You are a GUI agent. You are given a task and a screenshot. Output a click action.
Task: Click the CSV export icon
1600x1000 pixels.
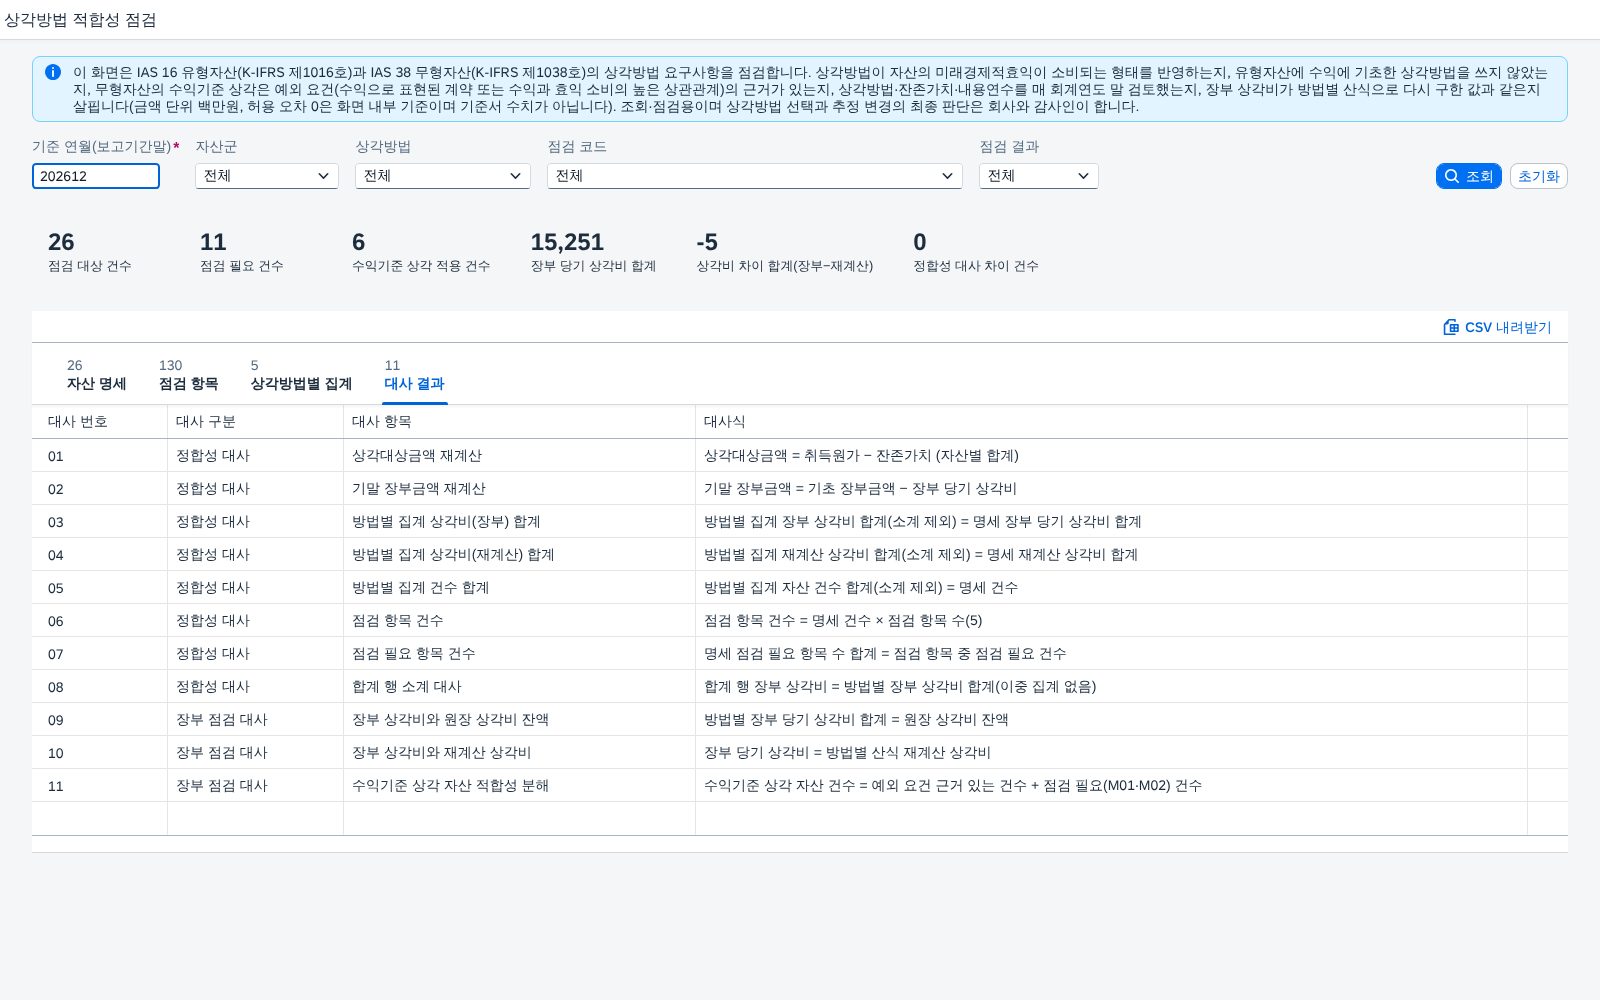pyautogui.click(x=1451, y=327)
